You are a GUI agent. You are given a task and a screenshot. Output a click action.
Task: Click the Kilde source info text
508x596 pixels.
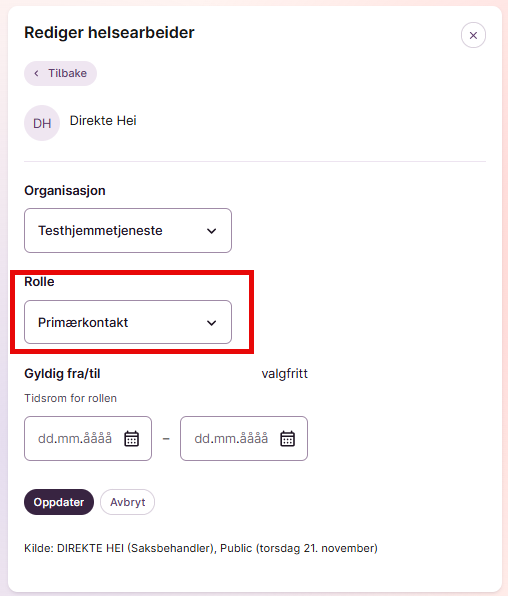coord(201,548)
